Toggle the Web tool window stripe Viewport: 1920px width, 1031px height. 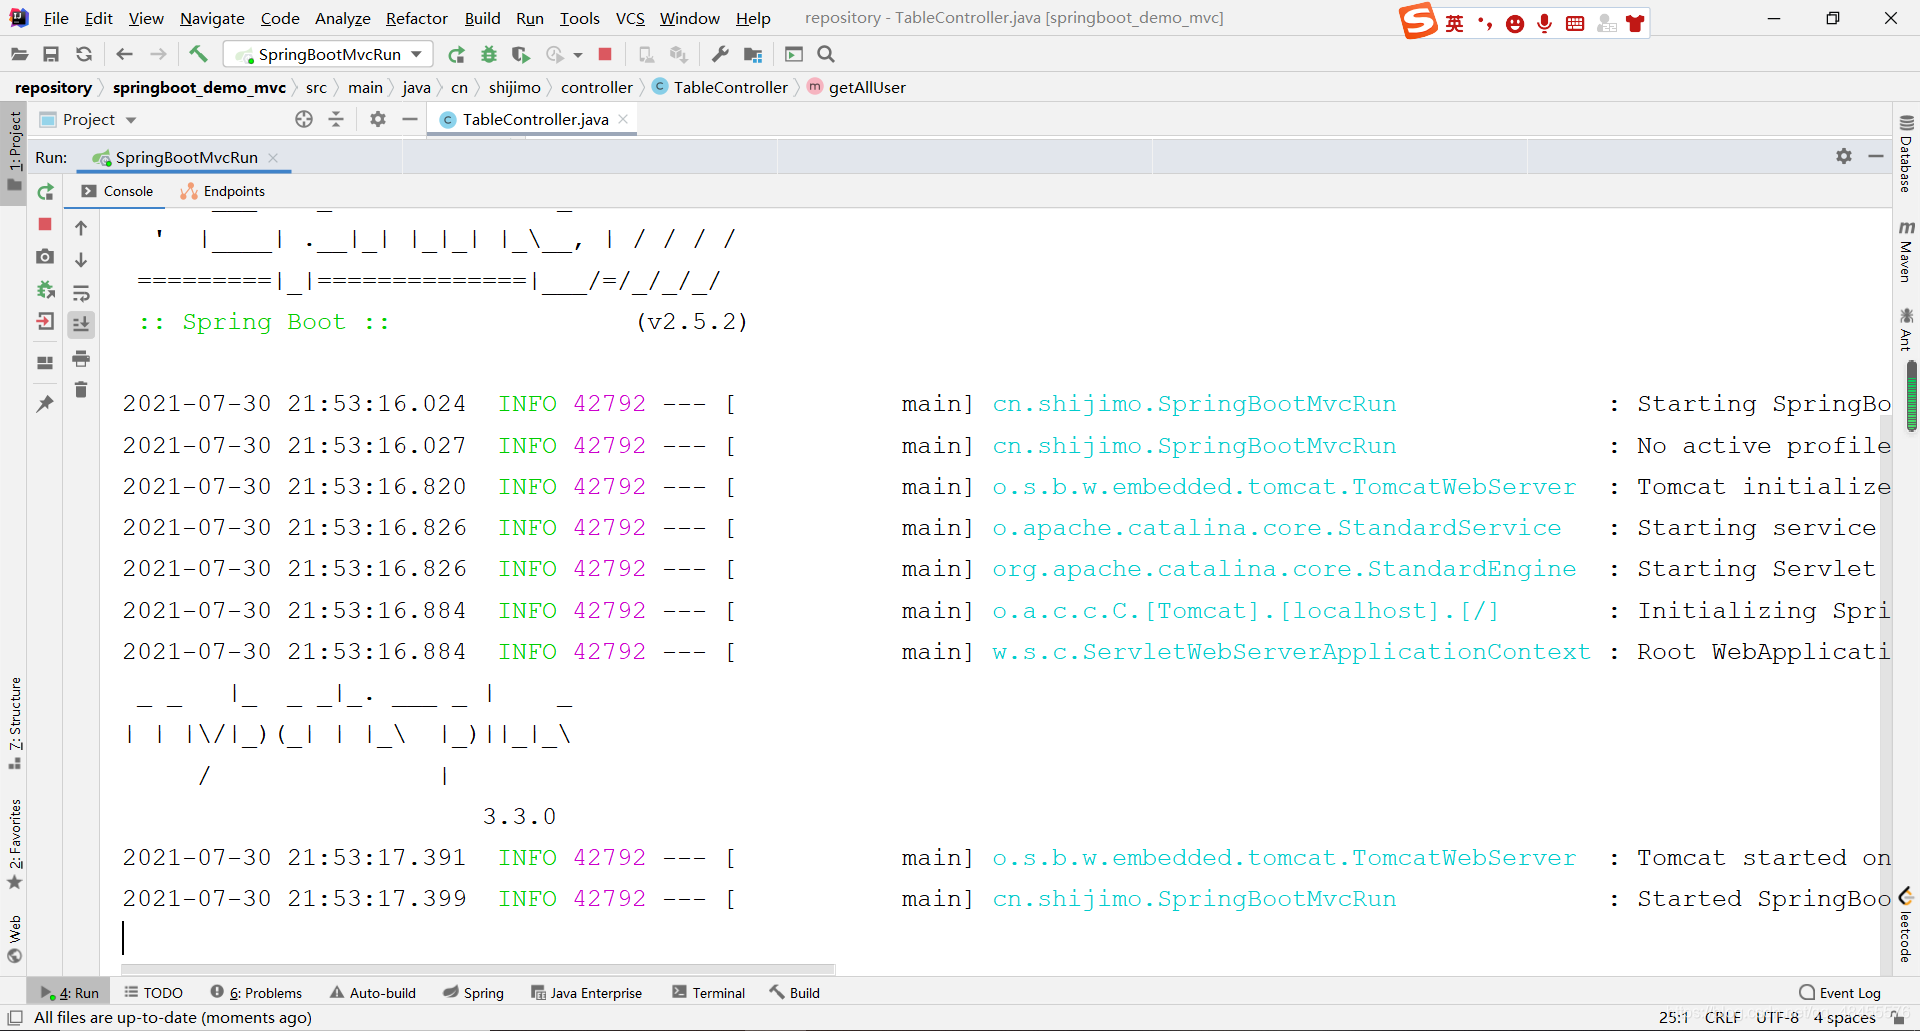(x=14, y=939)
